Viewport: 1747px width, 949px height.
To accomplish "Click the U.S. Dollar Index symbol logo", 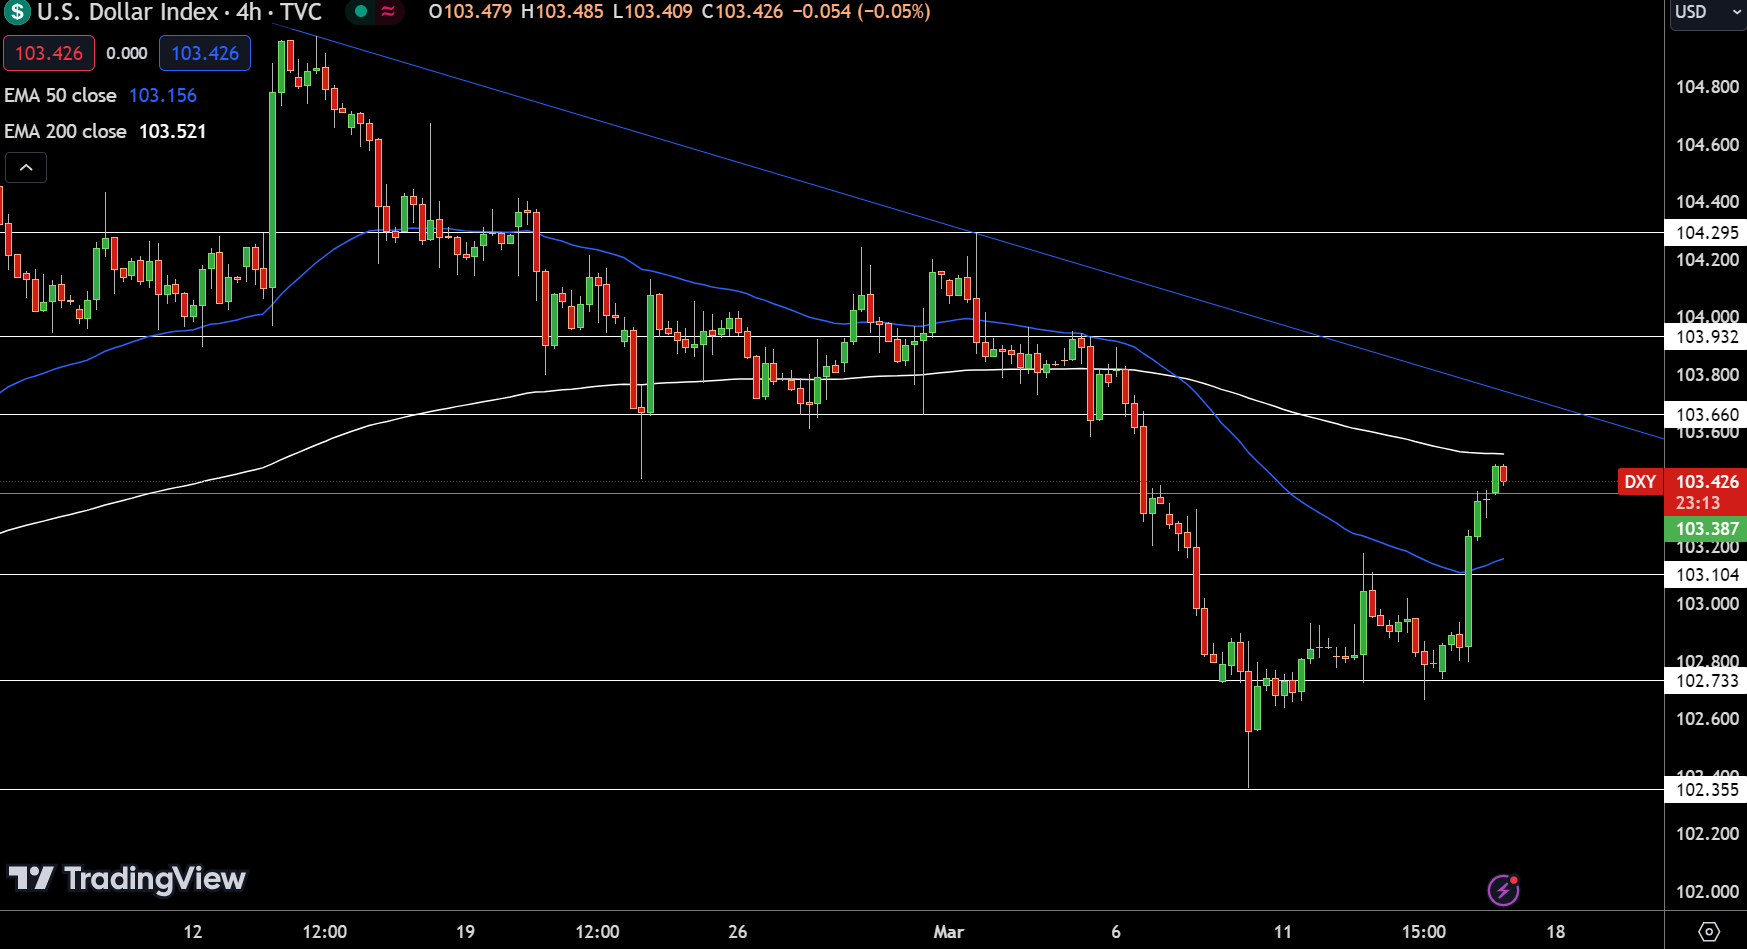I will [x=15, y=13].
